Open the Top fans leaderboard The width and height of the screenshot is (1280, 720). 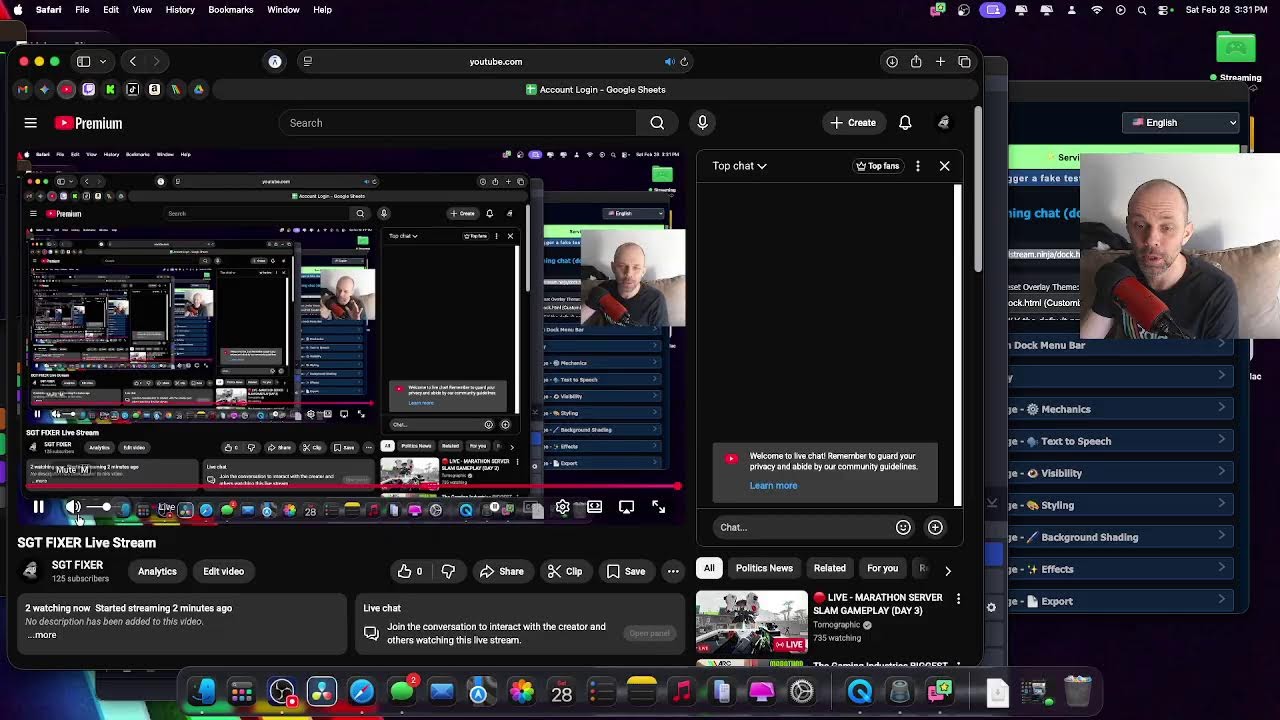[x=878, y=166]
